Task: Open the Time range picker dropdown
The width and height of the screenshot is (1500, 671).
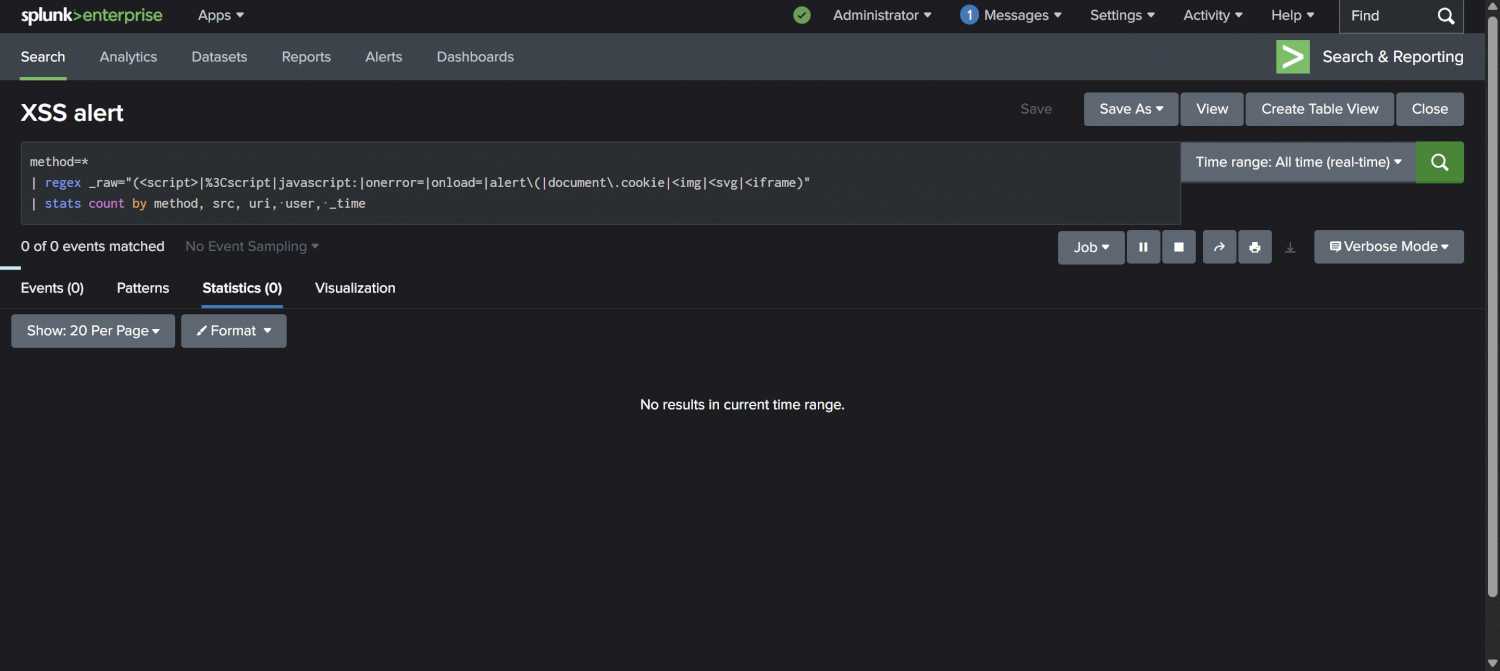Action: coord(1298,162)
